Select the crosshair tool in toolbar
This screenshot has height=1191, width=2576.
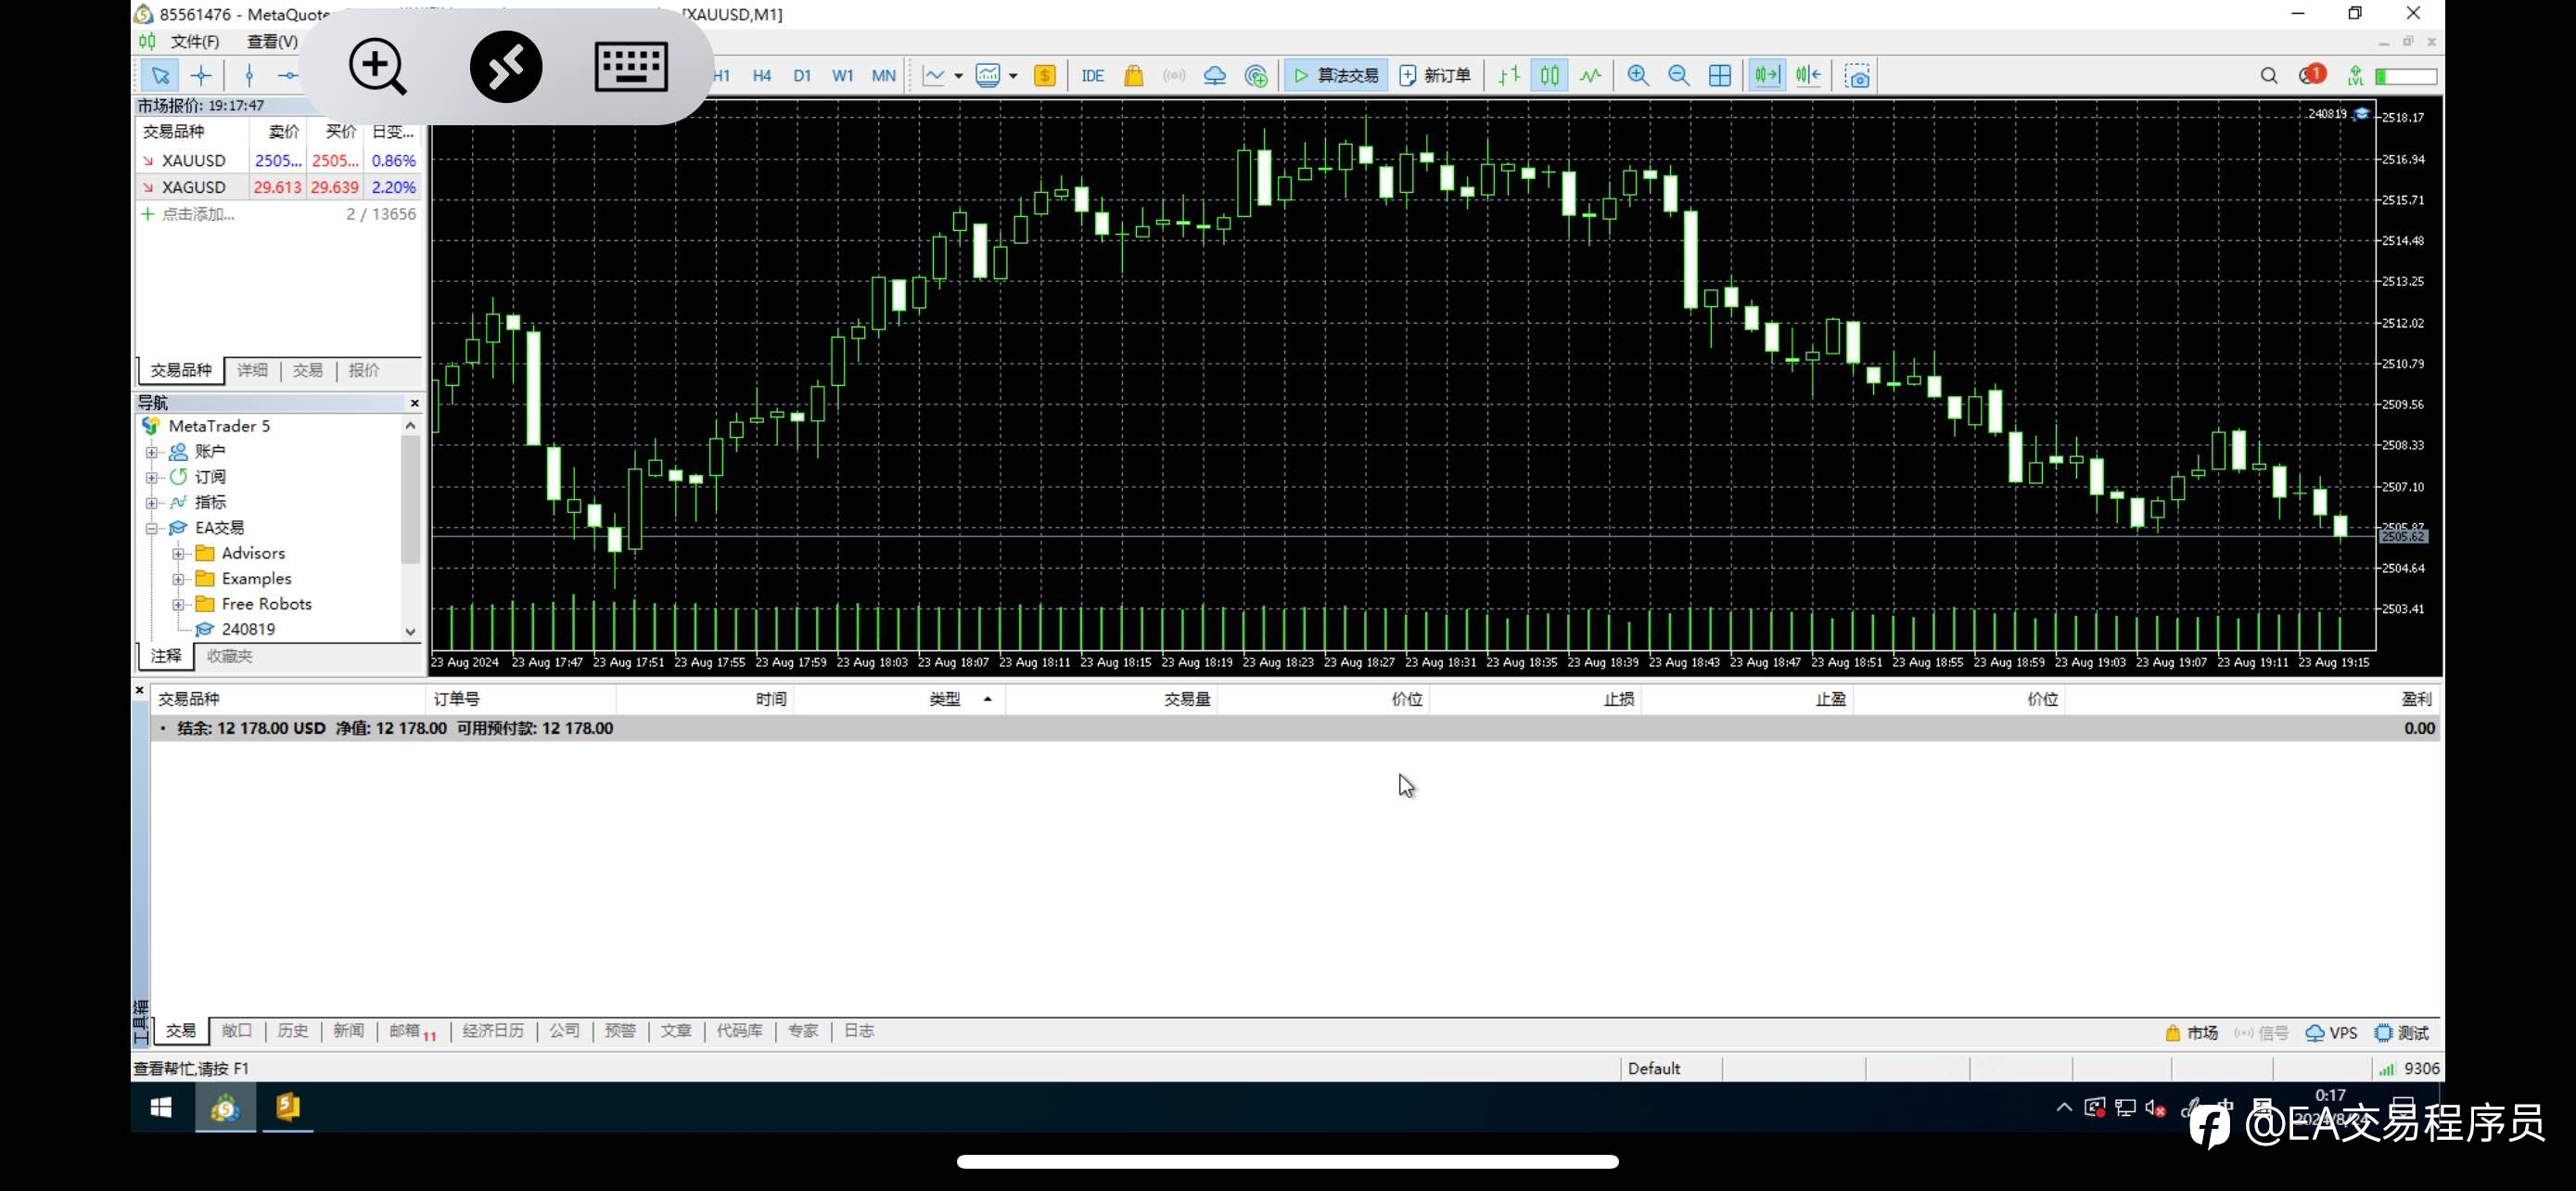[x=201, y=75]
